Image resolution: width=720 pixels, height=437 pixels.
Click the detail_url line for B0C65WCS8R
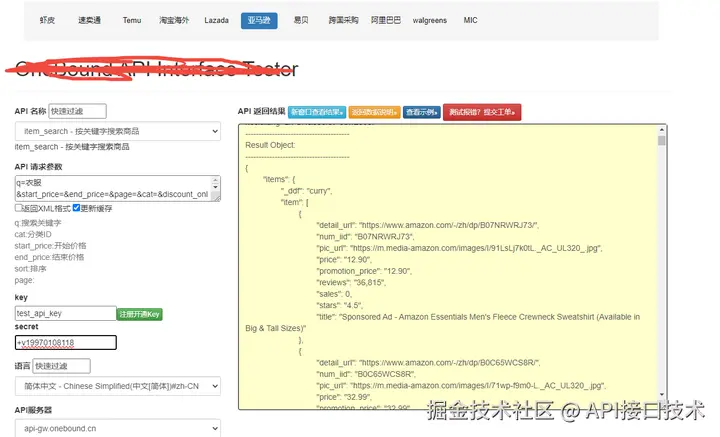tap(428, 363)
